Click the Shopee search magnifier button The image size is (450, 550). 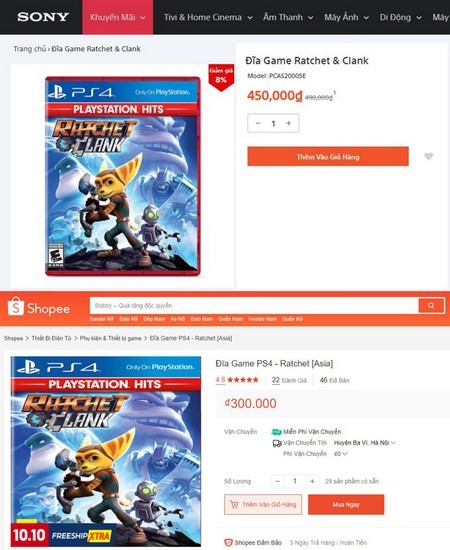click(x=431, y=306)
